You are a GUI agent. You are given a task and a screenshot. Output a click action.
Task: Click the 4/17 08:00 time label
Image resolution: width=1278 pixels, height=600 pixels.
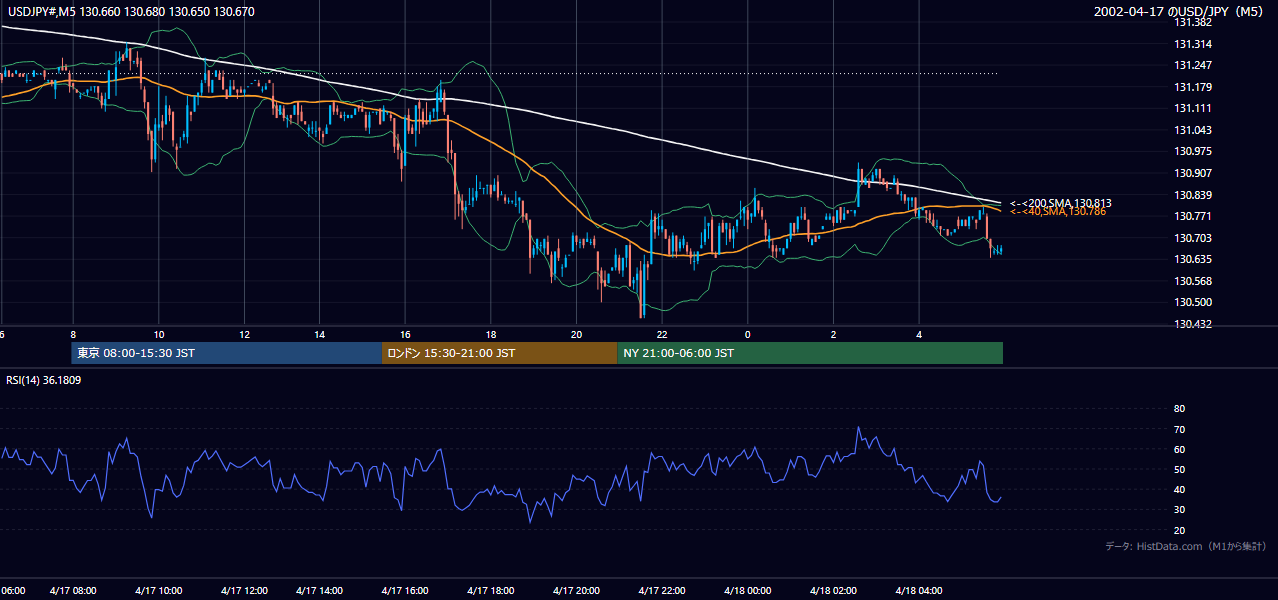[72, 591]
